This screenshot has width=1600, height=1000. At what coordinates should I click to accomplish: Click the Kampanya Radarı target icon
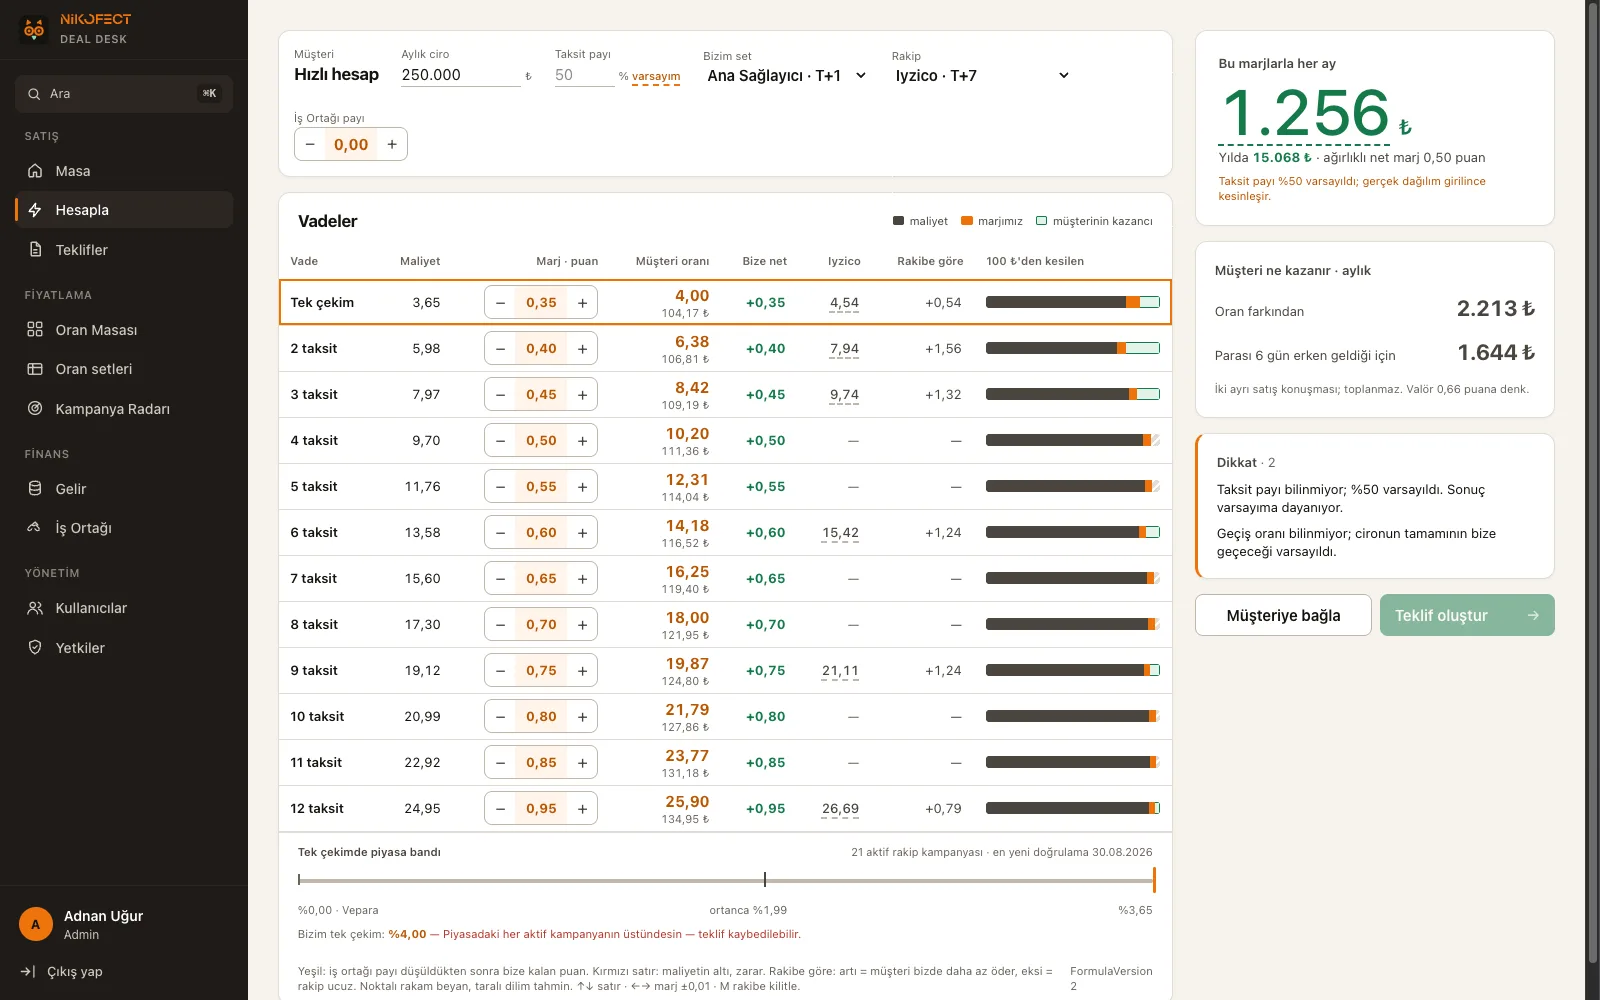(x=35, y=409)
